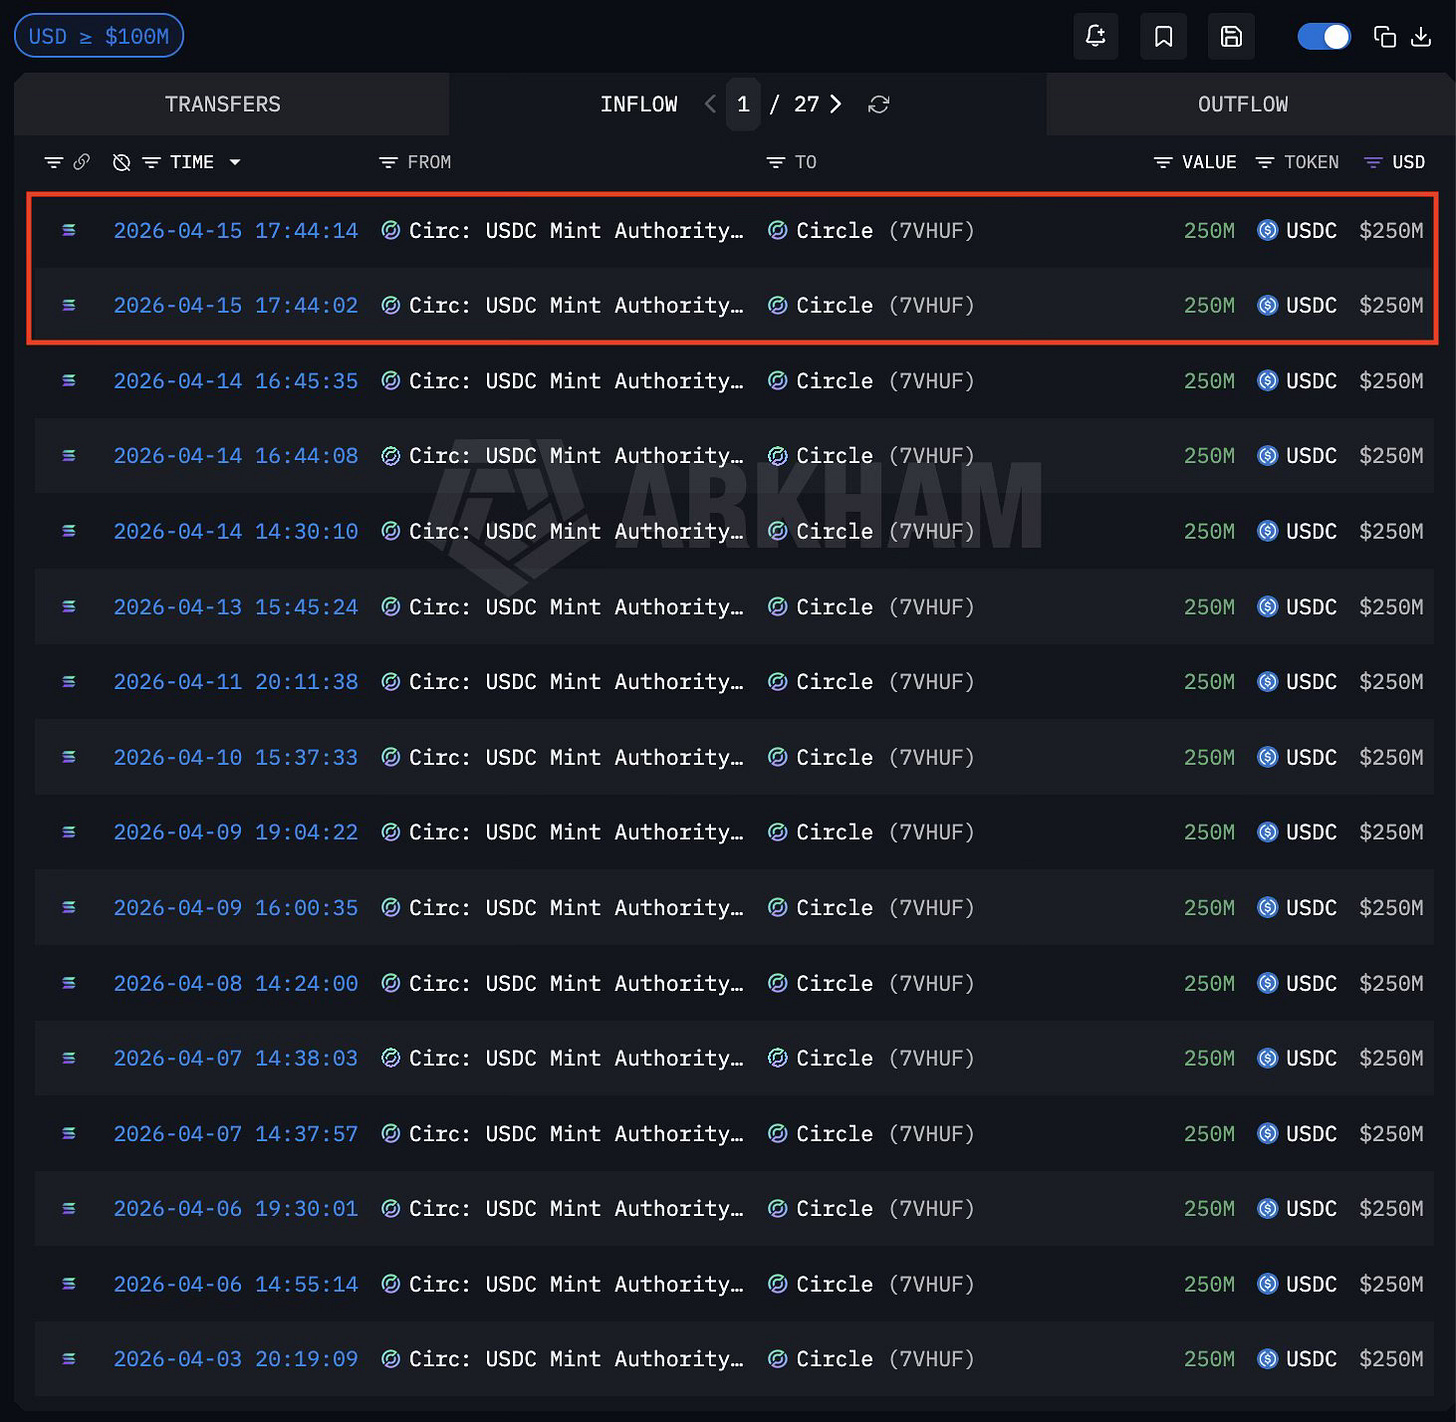Click the download arrow icon

point(1421,37)
